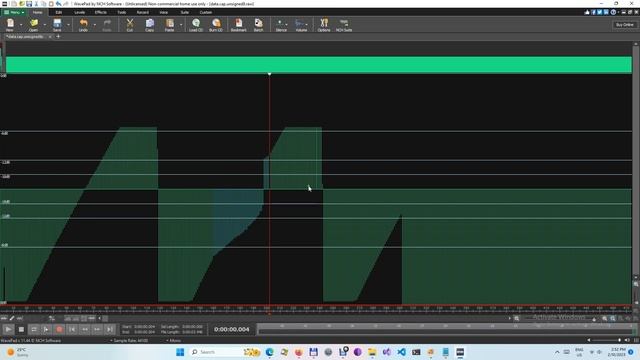Click the Copy toolbar icon

click(149, 24)
